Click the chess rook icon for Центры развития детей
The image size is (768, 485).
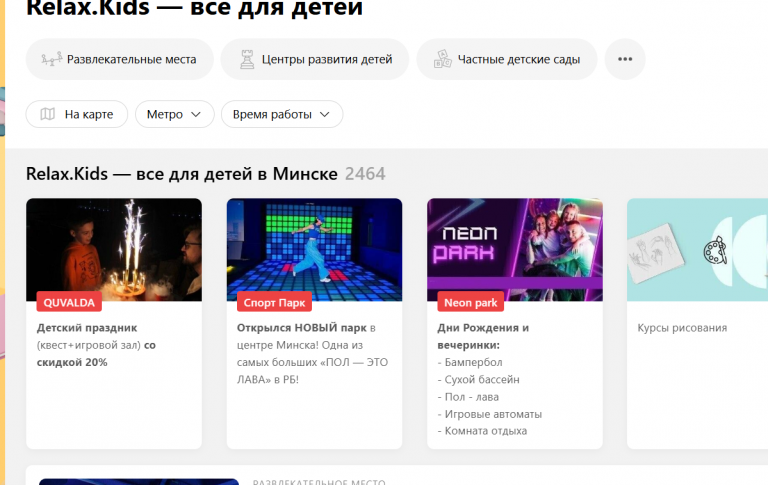[x=247, y=59]
